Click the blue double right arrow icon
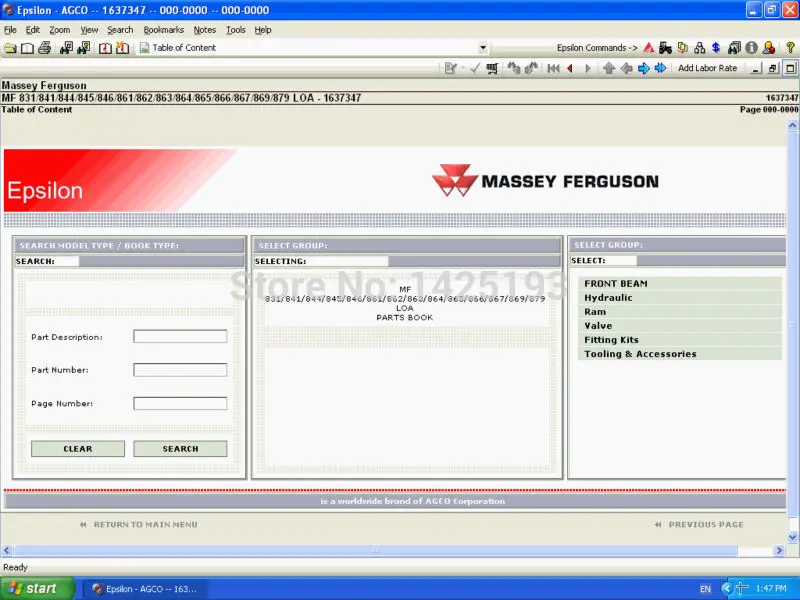 pos(660,68)
